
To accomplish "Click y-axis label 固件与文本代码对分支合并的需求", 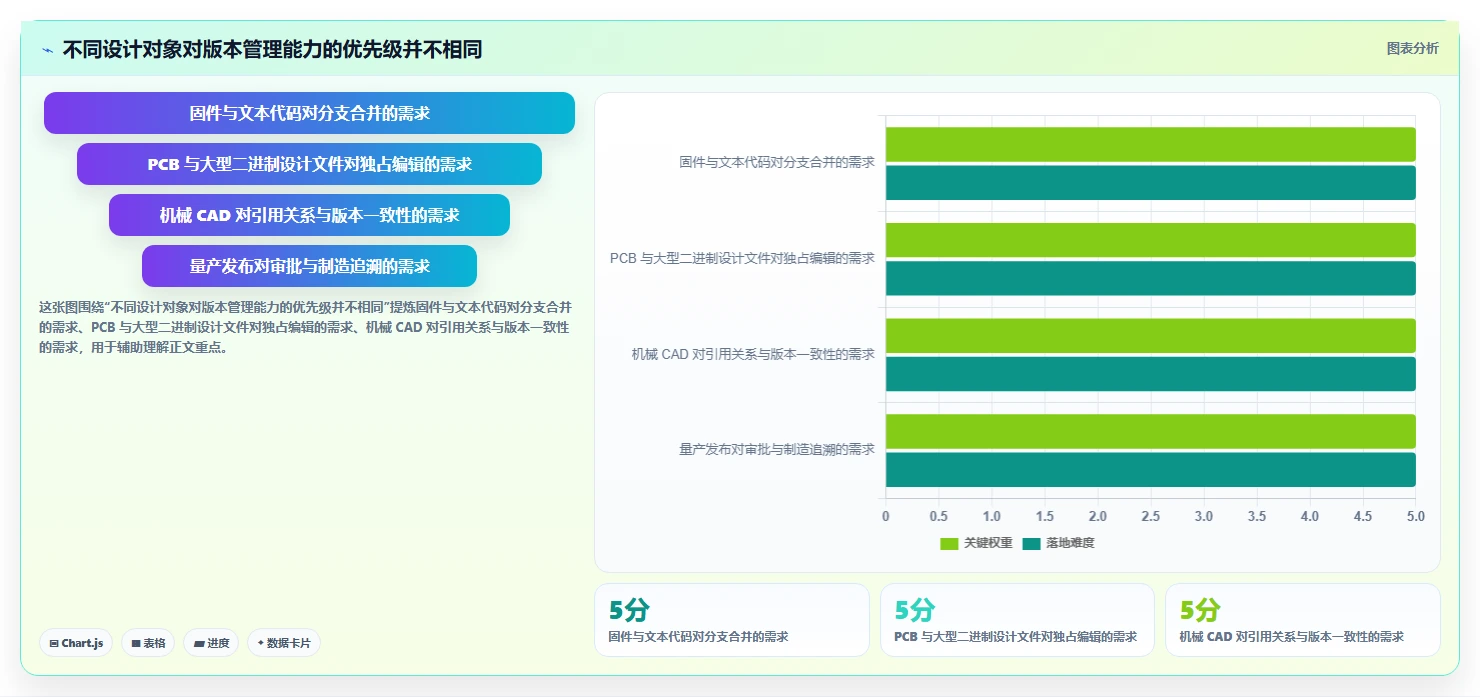I will (x=777, y=162).
